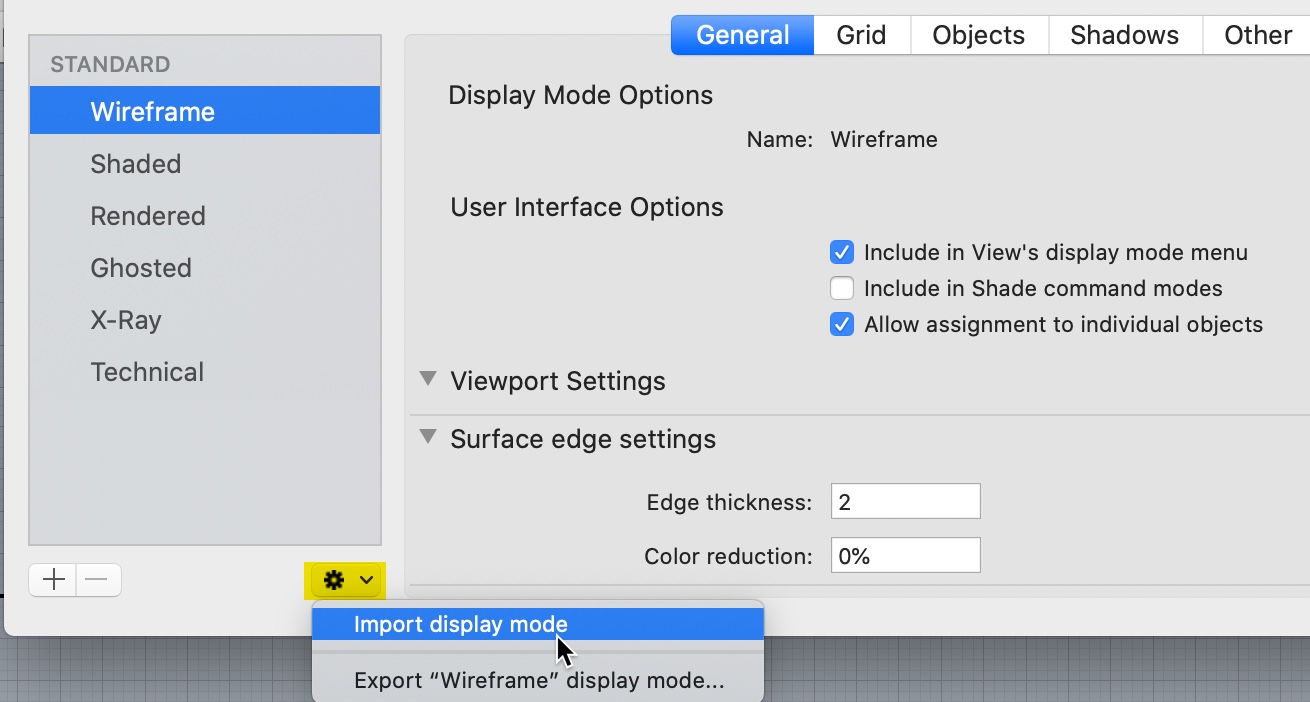Select Wireframe in the display mode list
Image resolution: width=1310 pixels, height=702 pixels.
[205, 111]
